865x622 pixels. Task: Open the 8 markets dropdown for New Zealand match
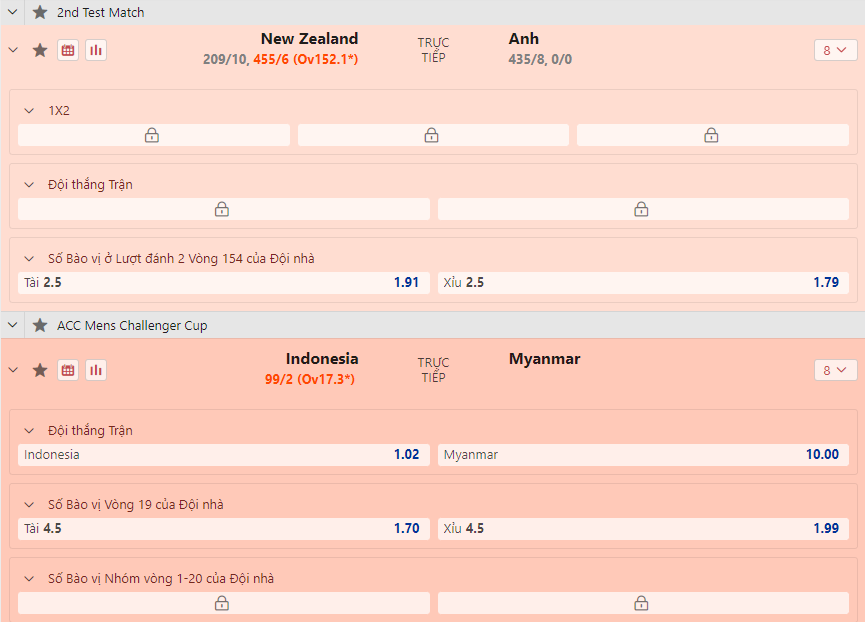click(x=835, y=50)
